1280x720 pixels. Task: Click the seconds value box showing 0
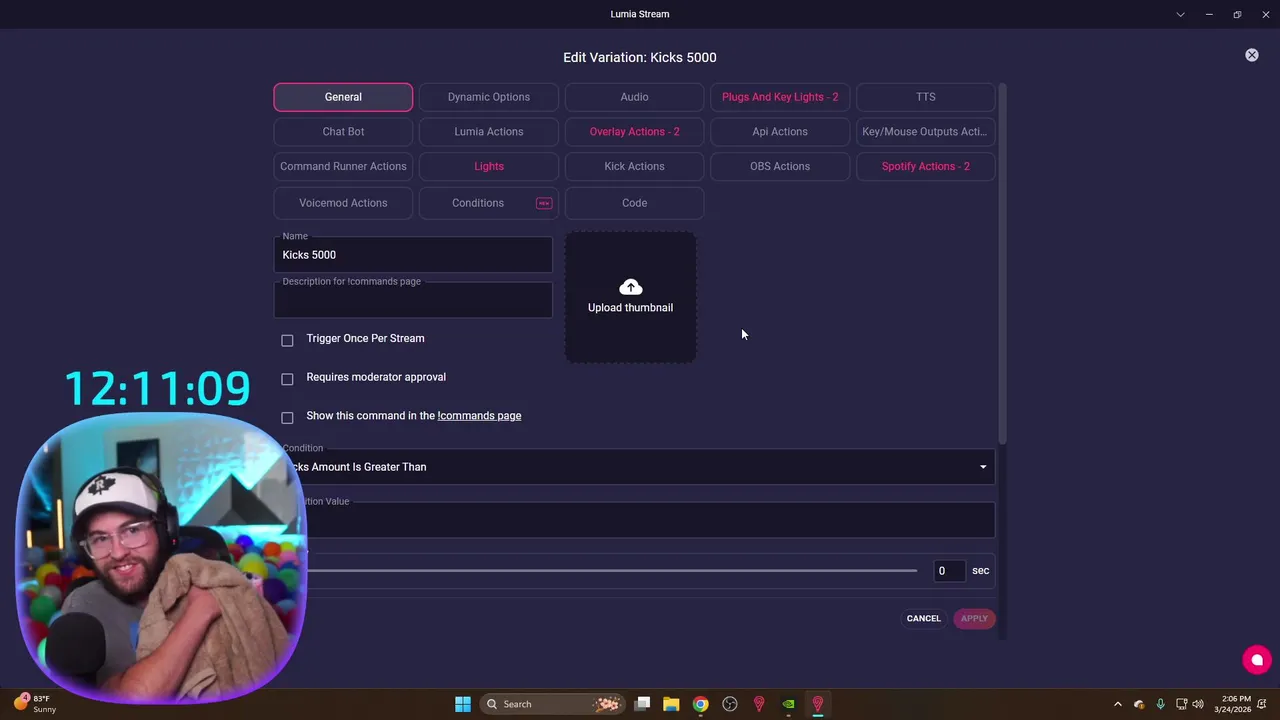pos(949,571)
